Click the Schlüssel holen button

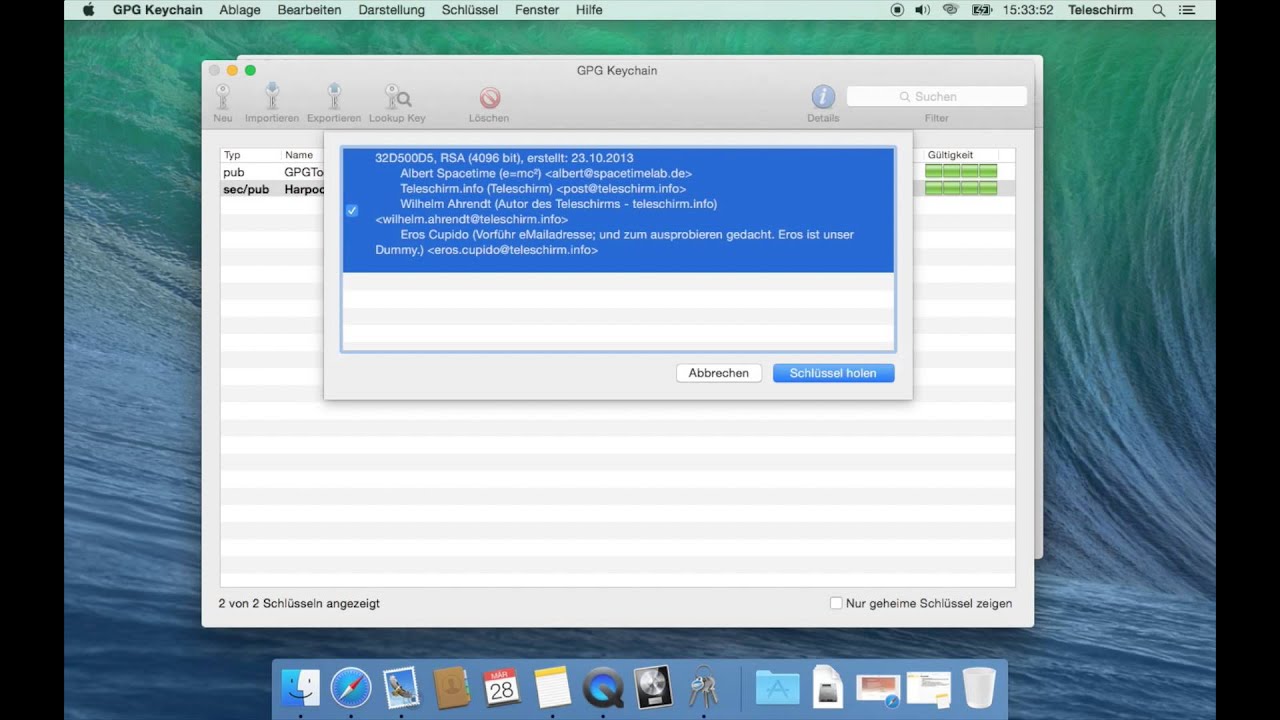click(833, 373)
